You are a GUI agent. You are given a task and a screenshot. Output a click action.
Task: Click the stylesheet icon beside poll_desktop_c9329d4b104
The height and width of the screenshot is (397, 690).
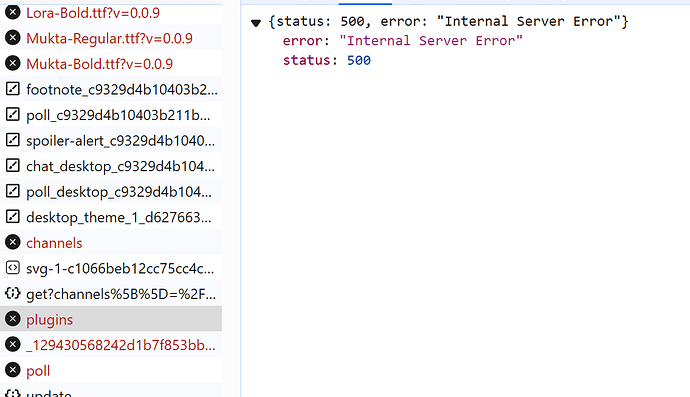13,191
